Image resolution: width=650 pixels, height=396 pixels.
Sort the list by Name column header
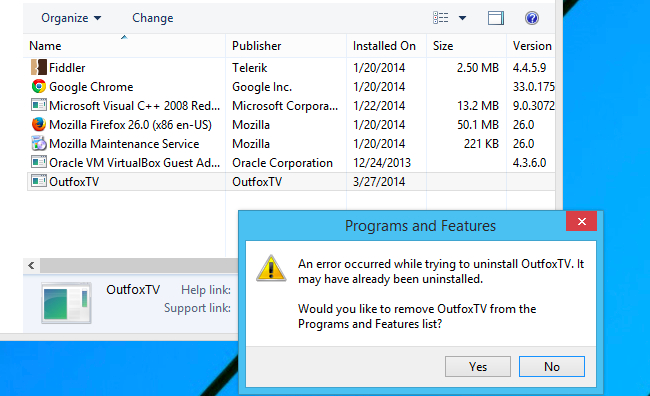tap(45, 46)
